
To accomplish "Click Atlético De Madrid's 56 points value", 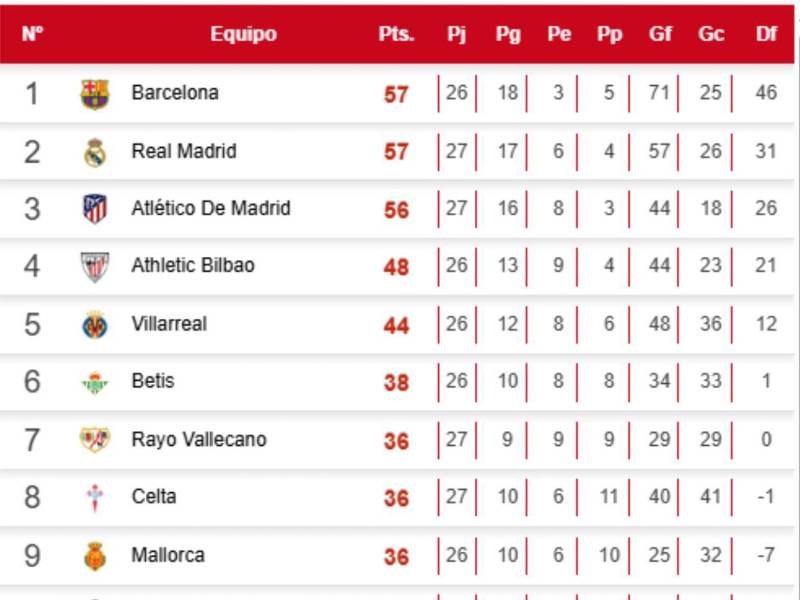I will tap(396, 210).
